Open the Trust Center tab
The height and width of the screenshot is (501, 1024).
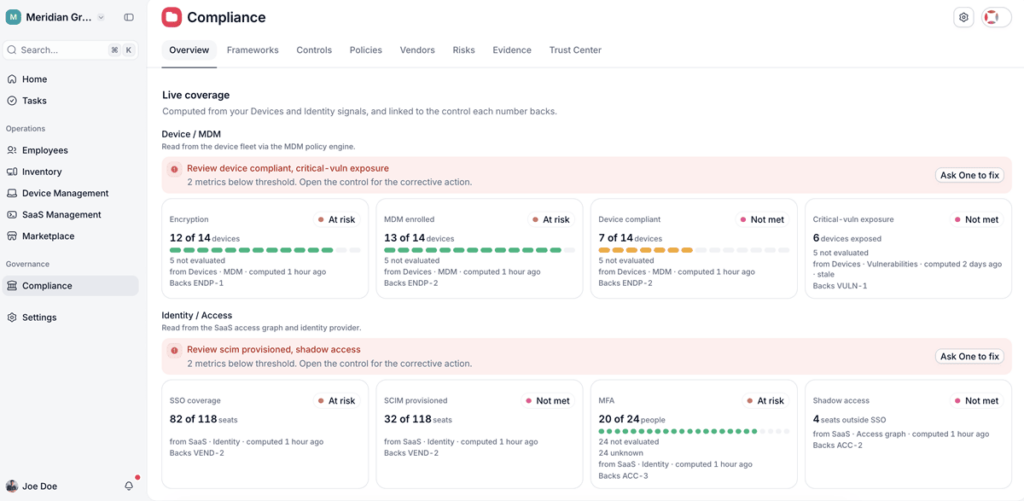[x=575, y=50]
